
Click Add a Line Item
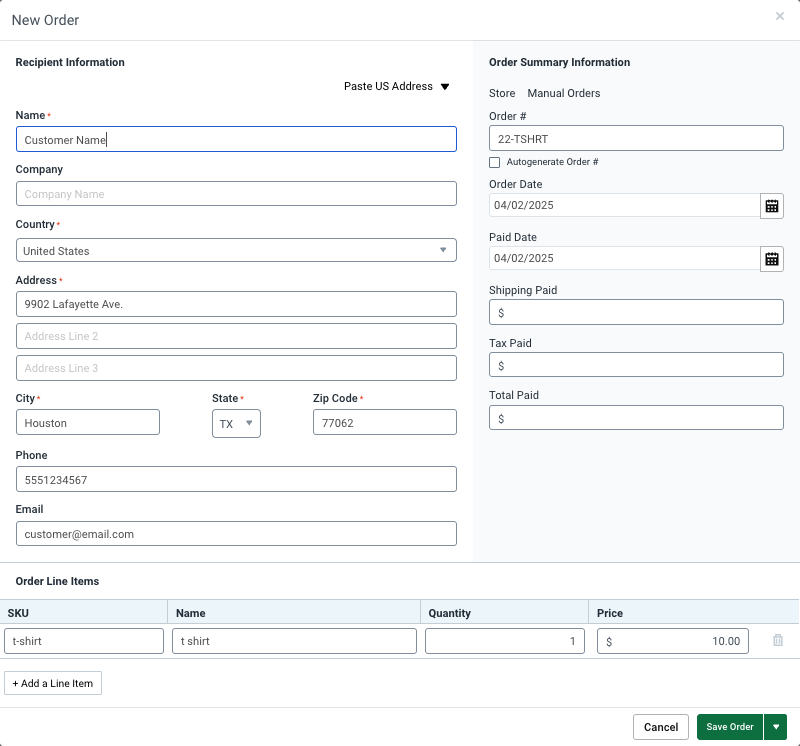(x=52, y=683)
